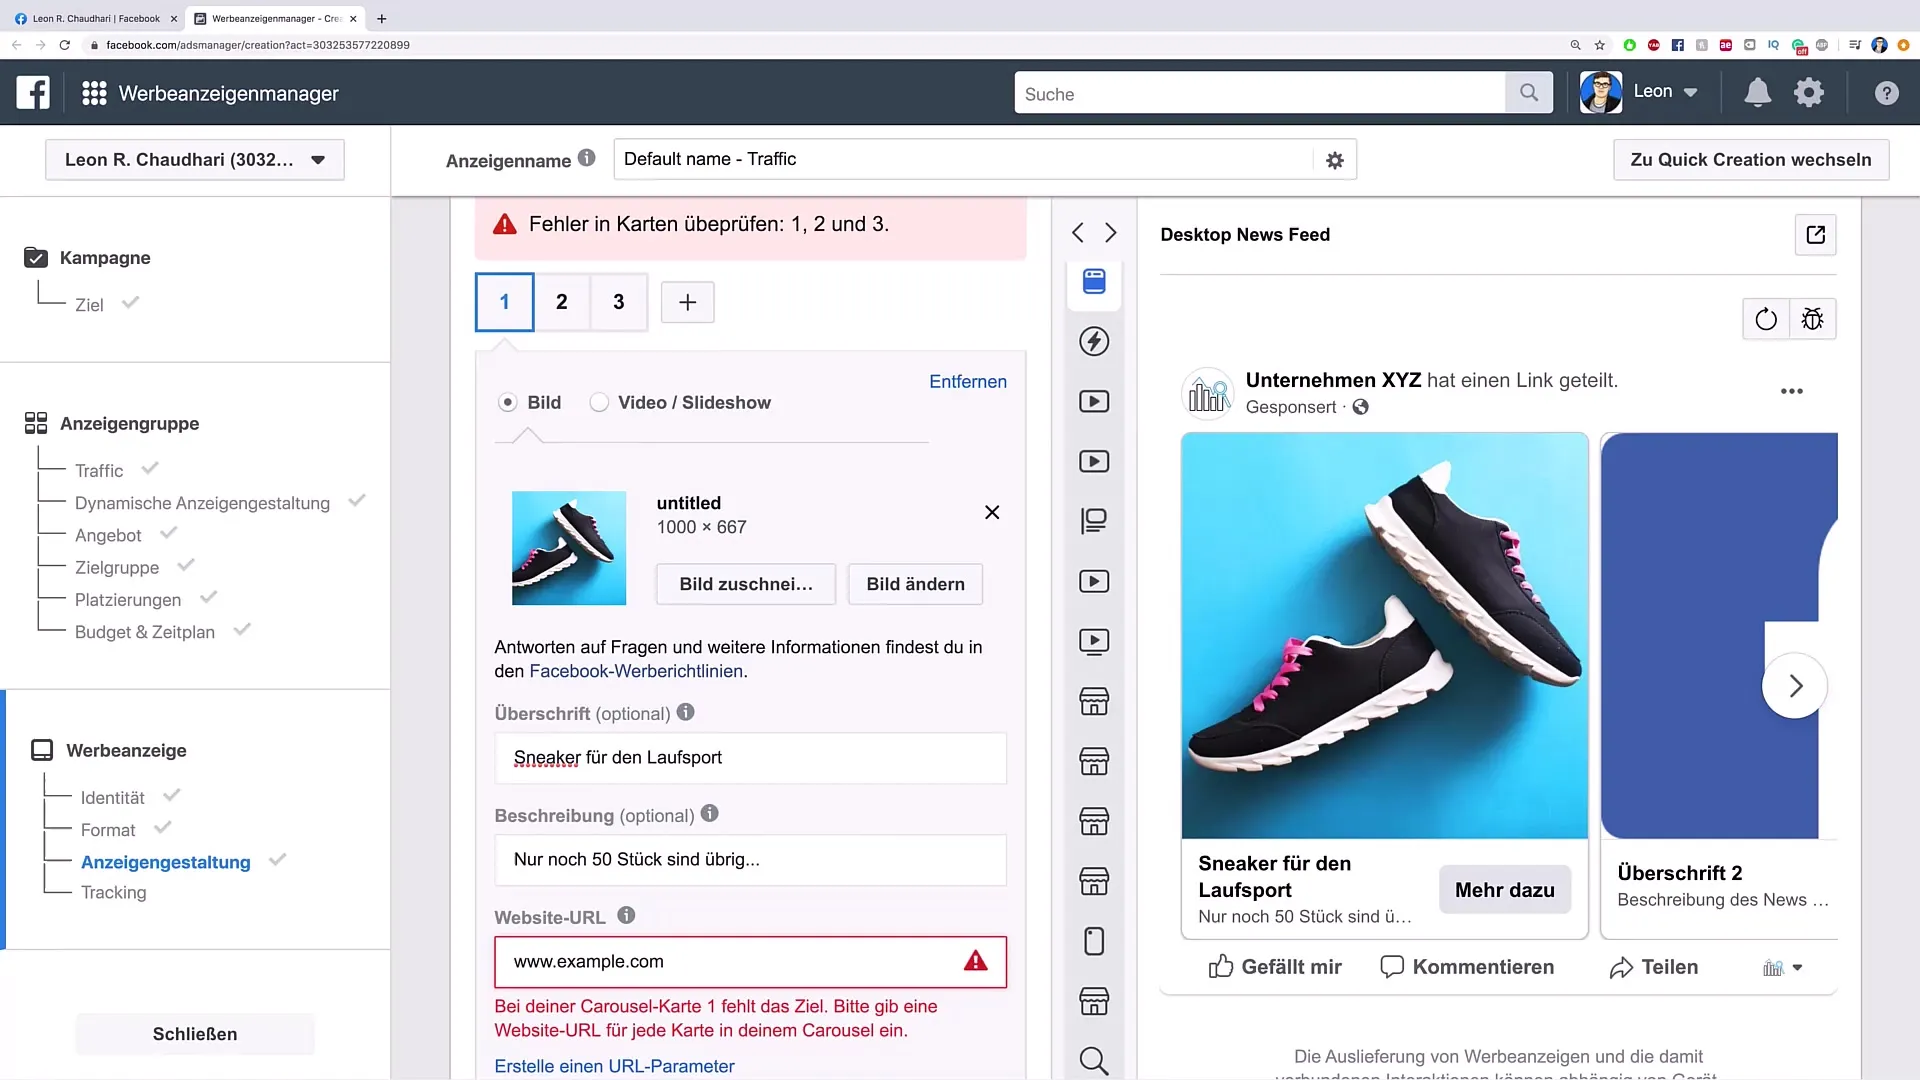Switch to carousel card tab '3'
This screenshot has width=1920, height=1080.
[618, 302]
